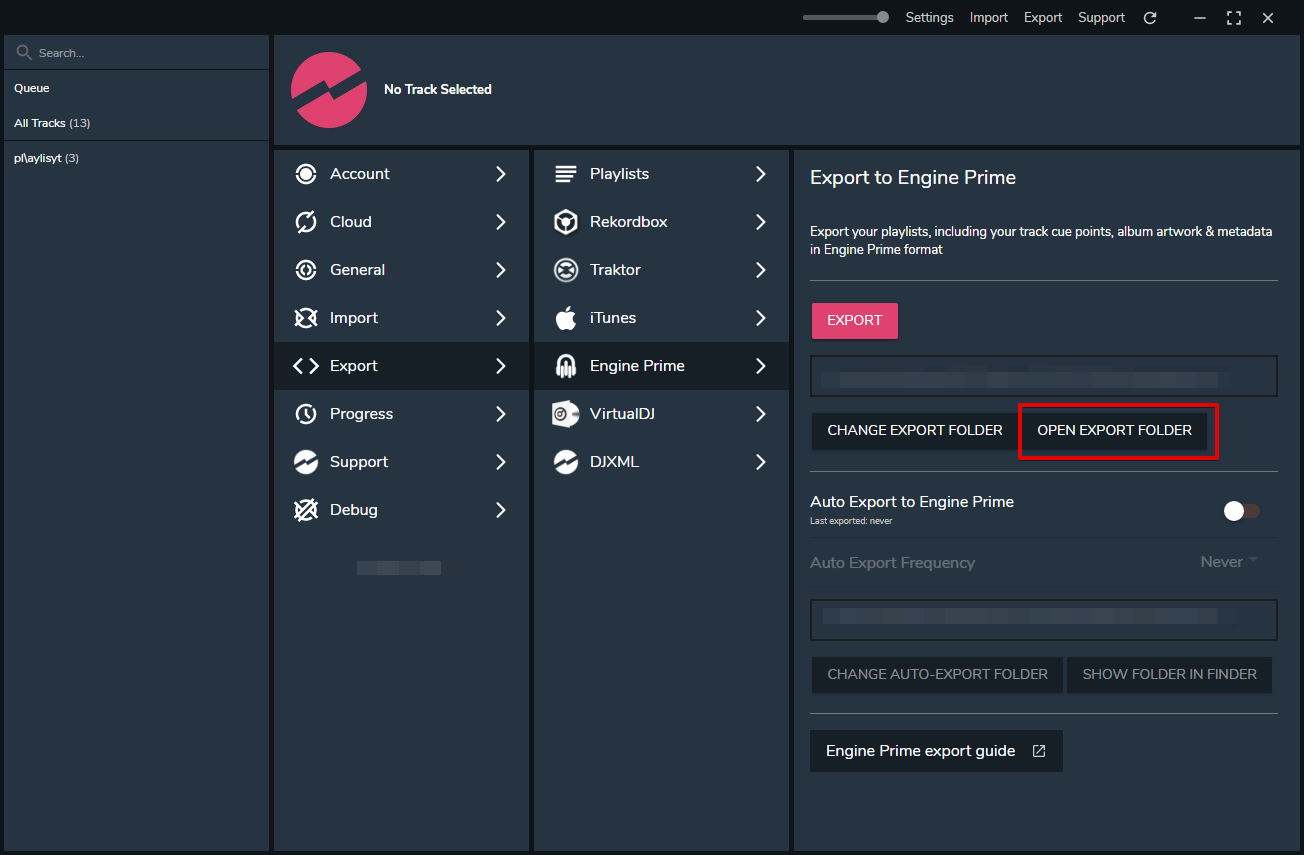Click the pink app logo in header
This screenshot has width=1304, height=855.
(x=328, y=90)
